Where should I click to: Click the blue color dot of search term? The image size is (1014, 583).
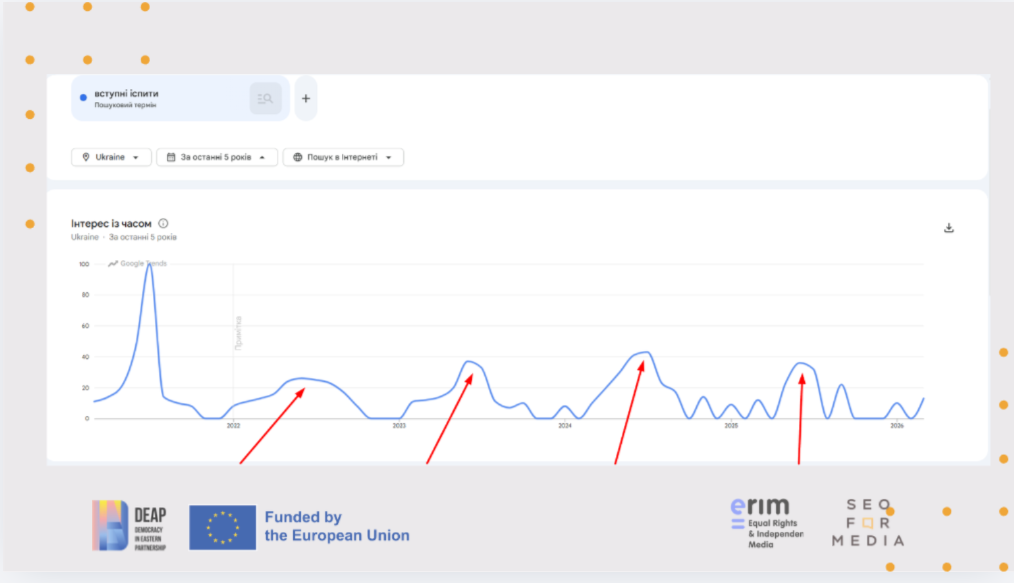click(83, 98)
